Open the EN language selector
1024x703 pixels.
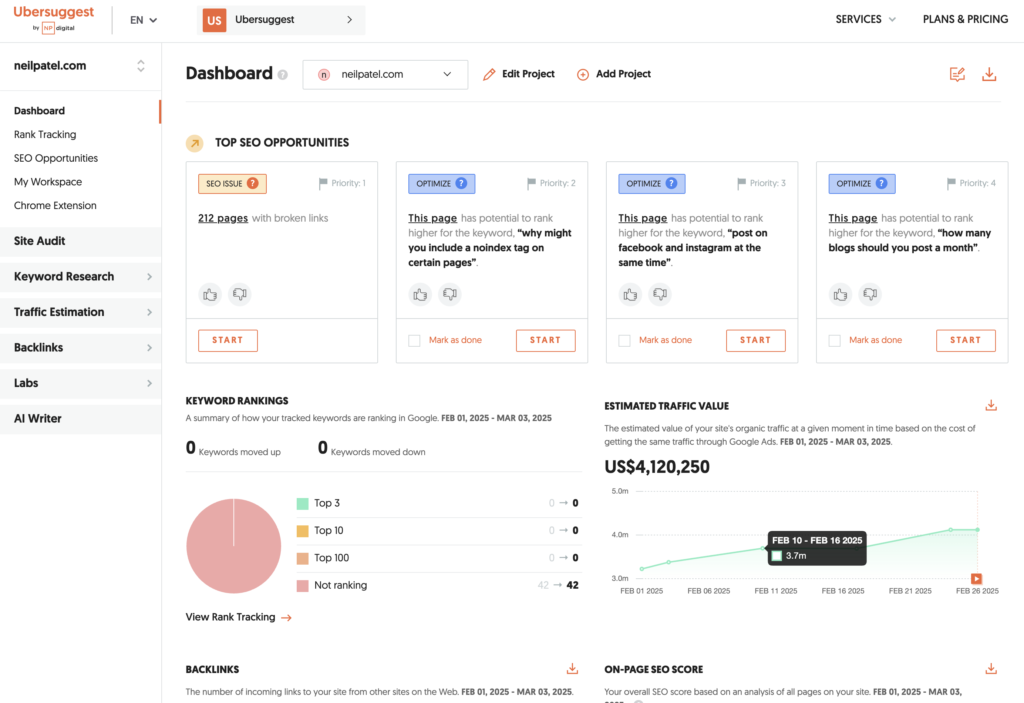tap(141, 19)
